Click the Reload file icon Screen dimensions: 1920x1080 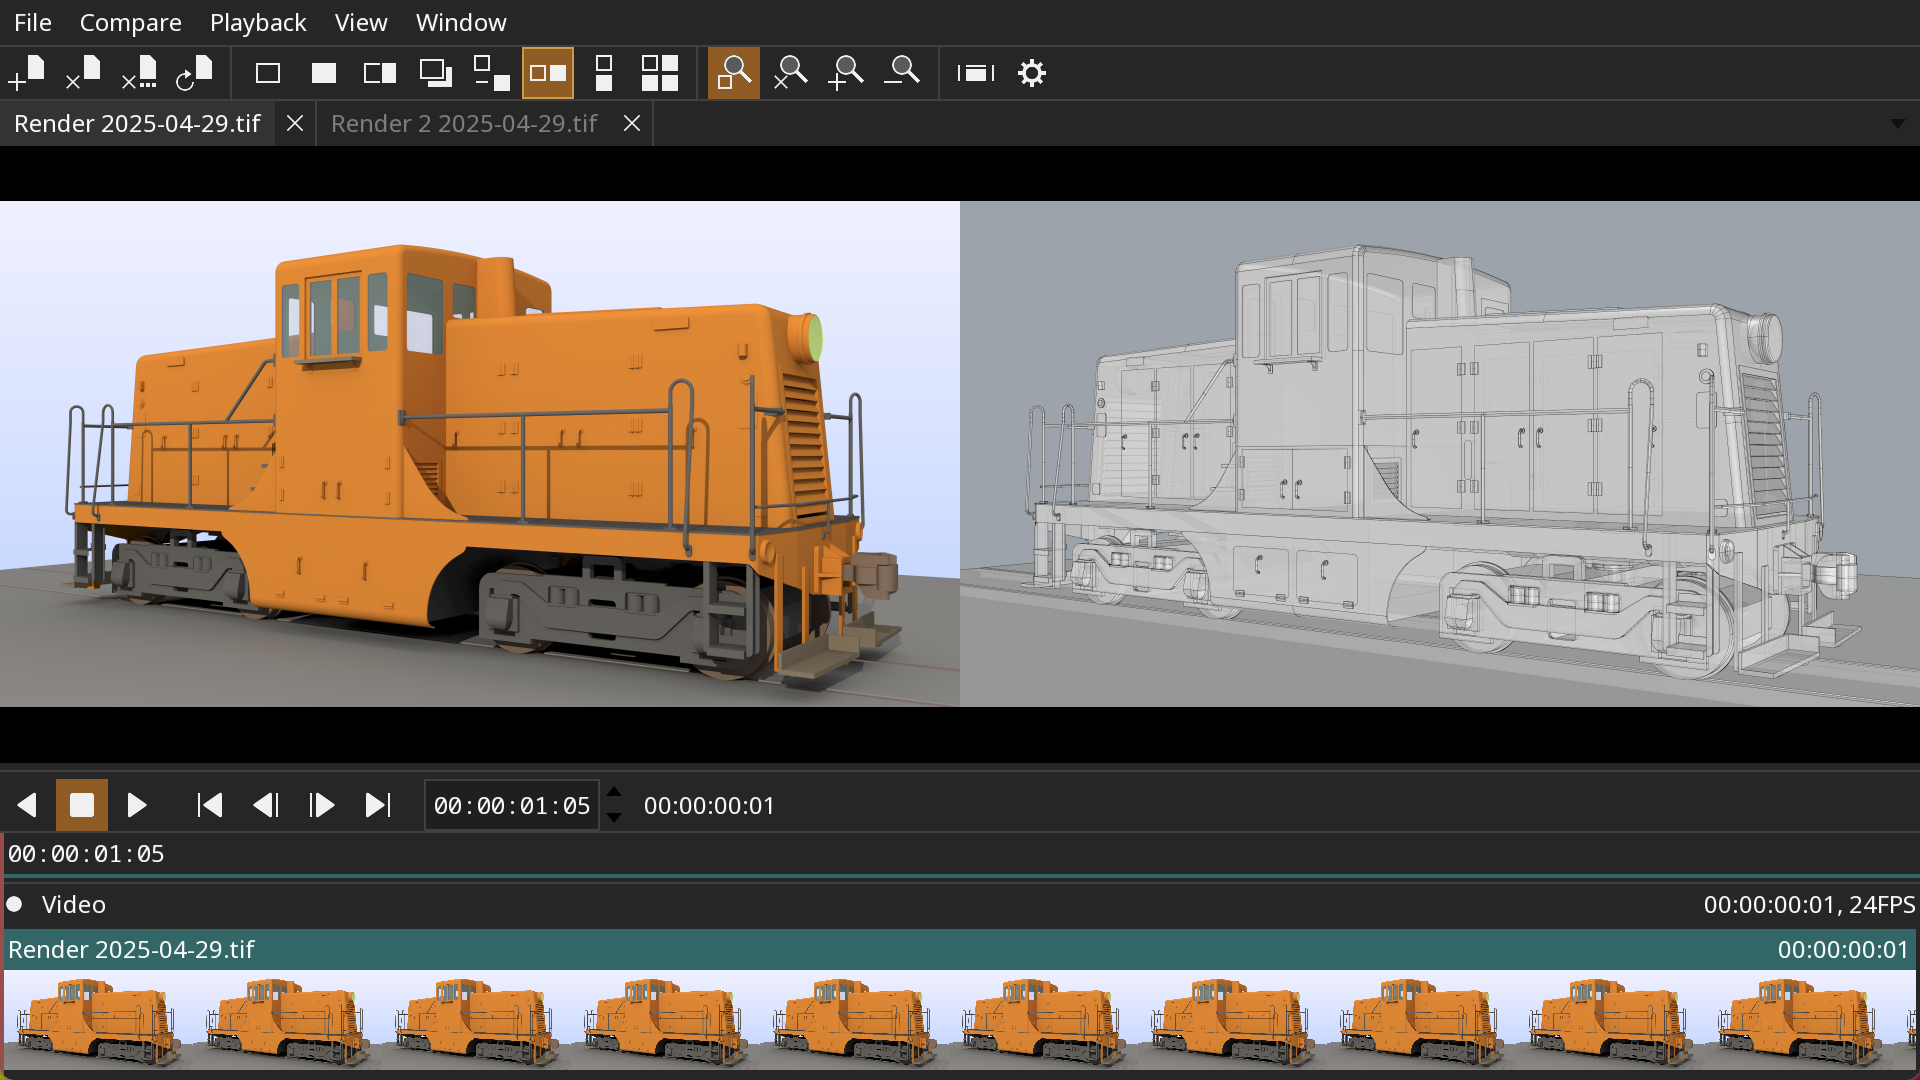click(x=195, y=73)
